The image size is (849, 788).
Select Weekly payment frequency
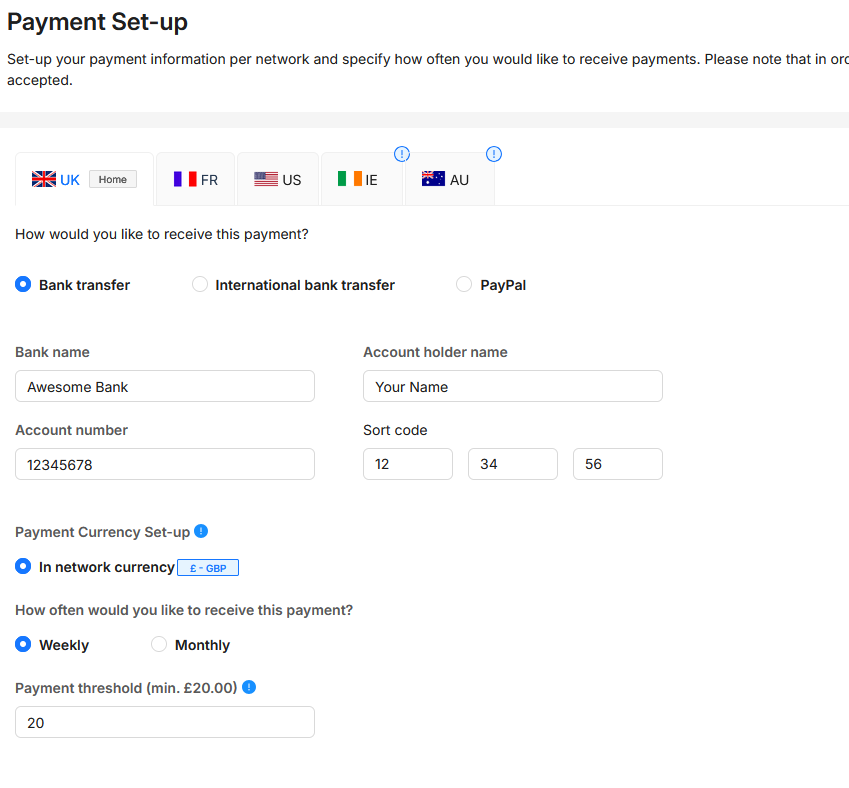click(23, 645)
